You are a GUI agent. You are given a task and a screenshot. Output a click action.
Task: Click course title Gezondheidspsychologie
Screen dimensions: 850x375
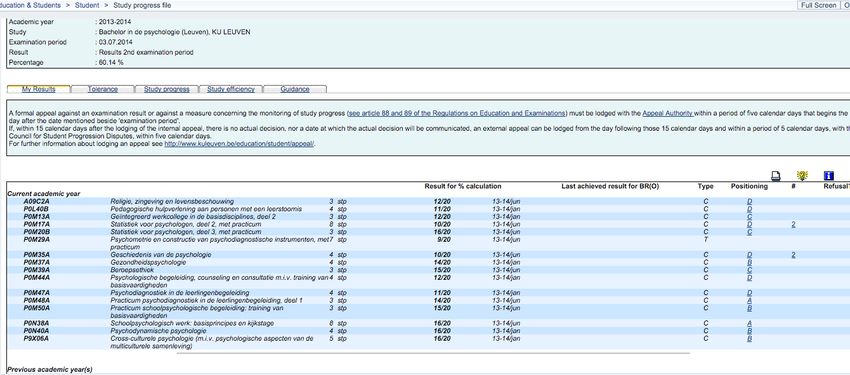pyautogui.click(x=148, y=262)
